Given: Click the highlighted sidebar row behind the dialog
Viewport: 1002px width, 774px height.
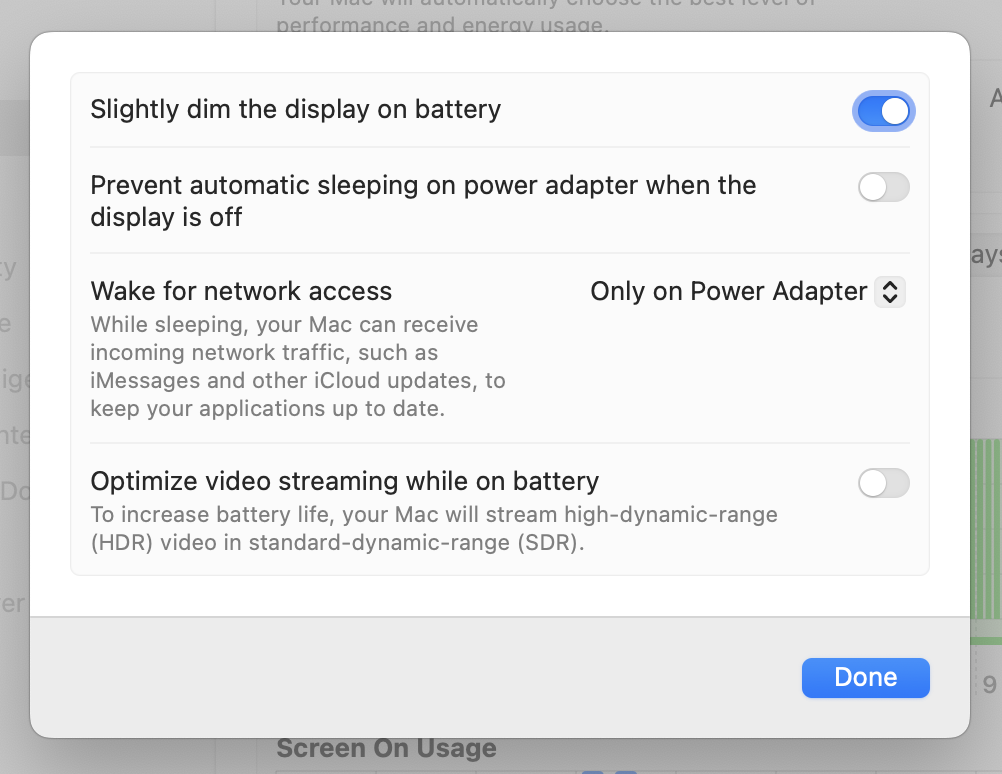Looking at the screenshot, I should point(14,127).
